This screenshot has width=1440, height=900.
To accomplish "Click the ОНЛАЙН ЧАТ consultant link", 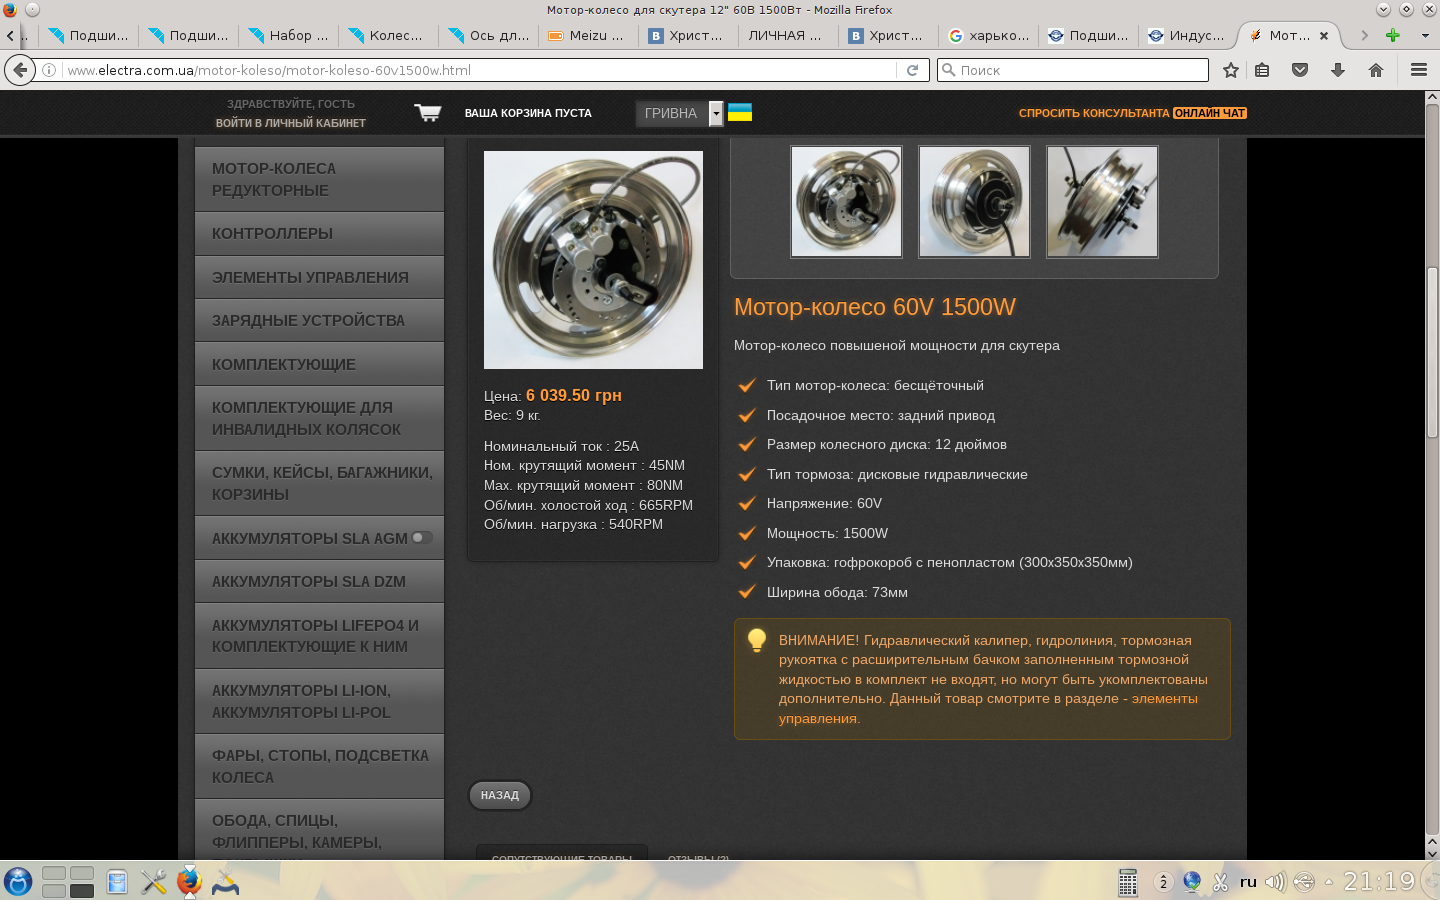I will point(1209,113).
